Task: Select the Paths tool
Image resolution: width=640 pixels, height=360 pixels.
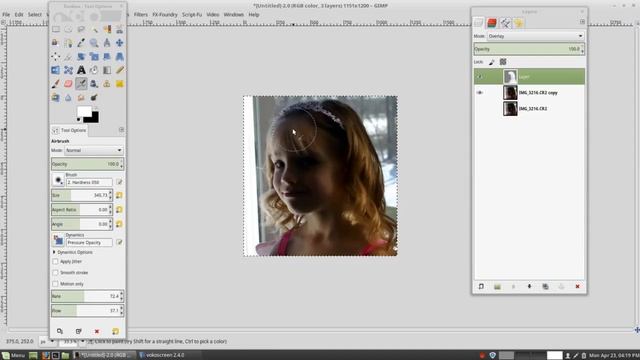Action: pos(68,43)
